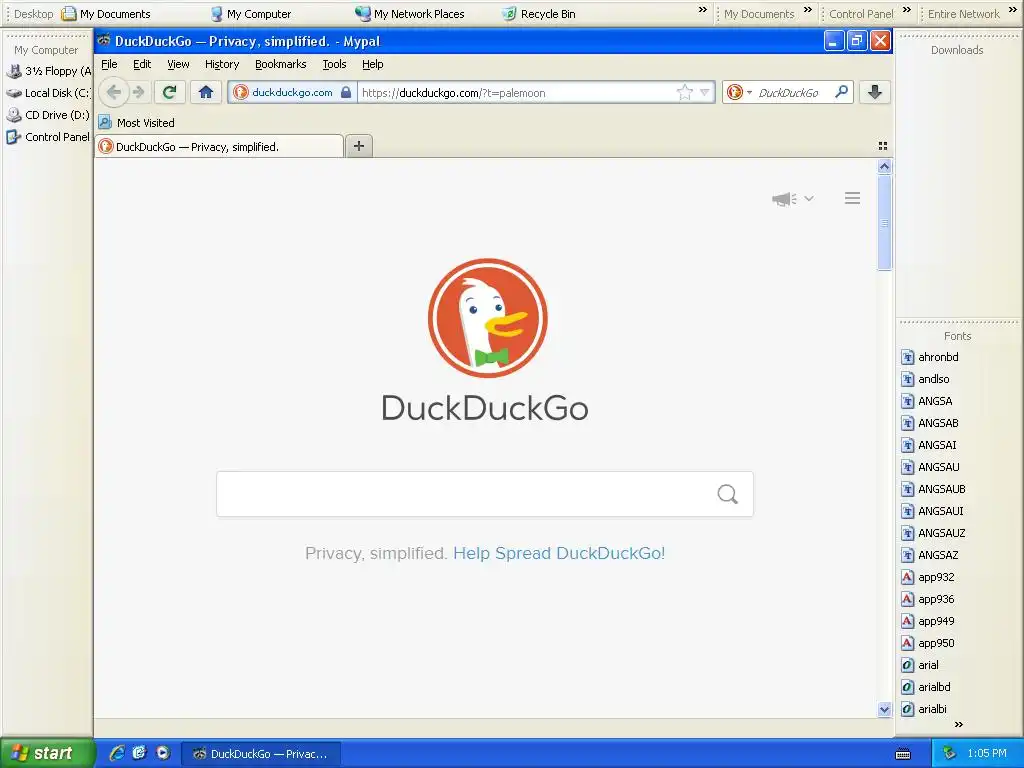Image resolution: width=1024 pixels, height=768 pixels.
Task: Open My Documents from Desktop toolbar
Action: tap(106, 14)
